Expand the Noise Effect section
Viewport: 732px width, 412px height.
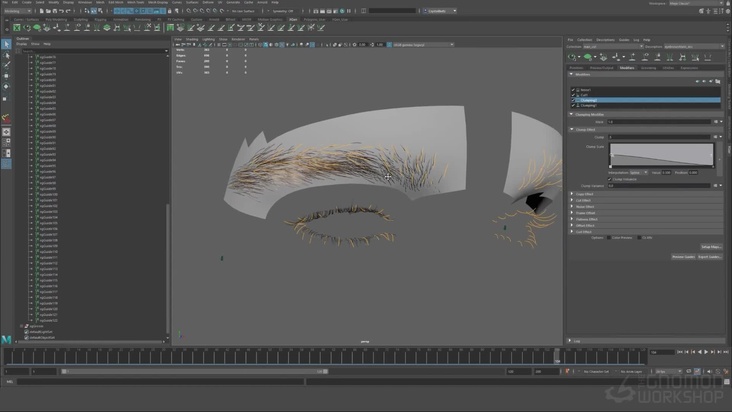tap(571, 207)
